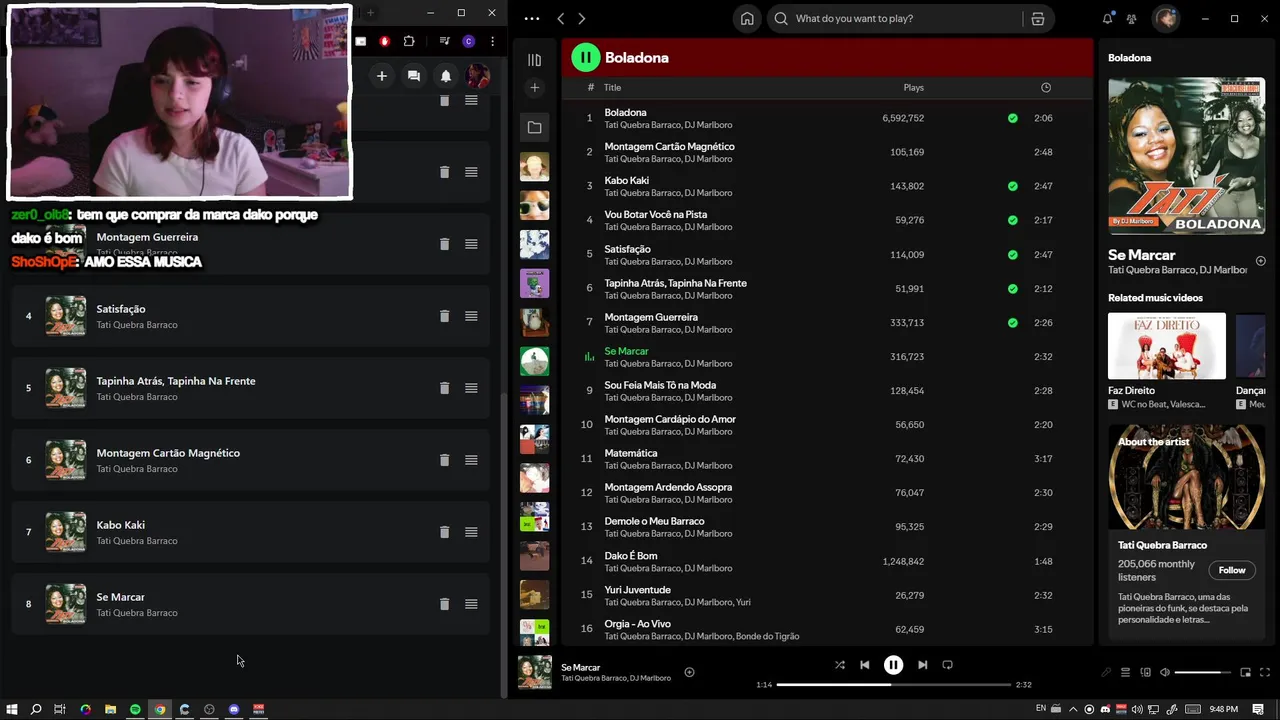Click Montagem Ardendo Assopra track title
Image resolution: width=1280 pixels, height=720 pixels.
668,487
